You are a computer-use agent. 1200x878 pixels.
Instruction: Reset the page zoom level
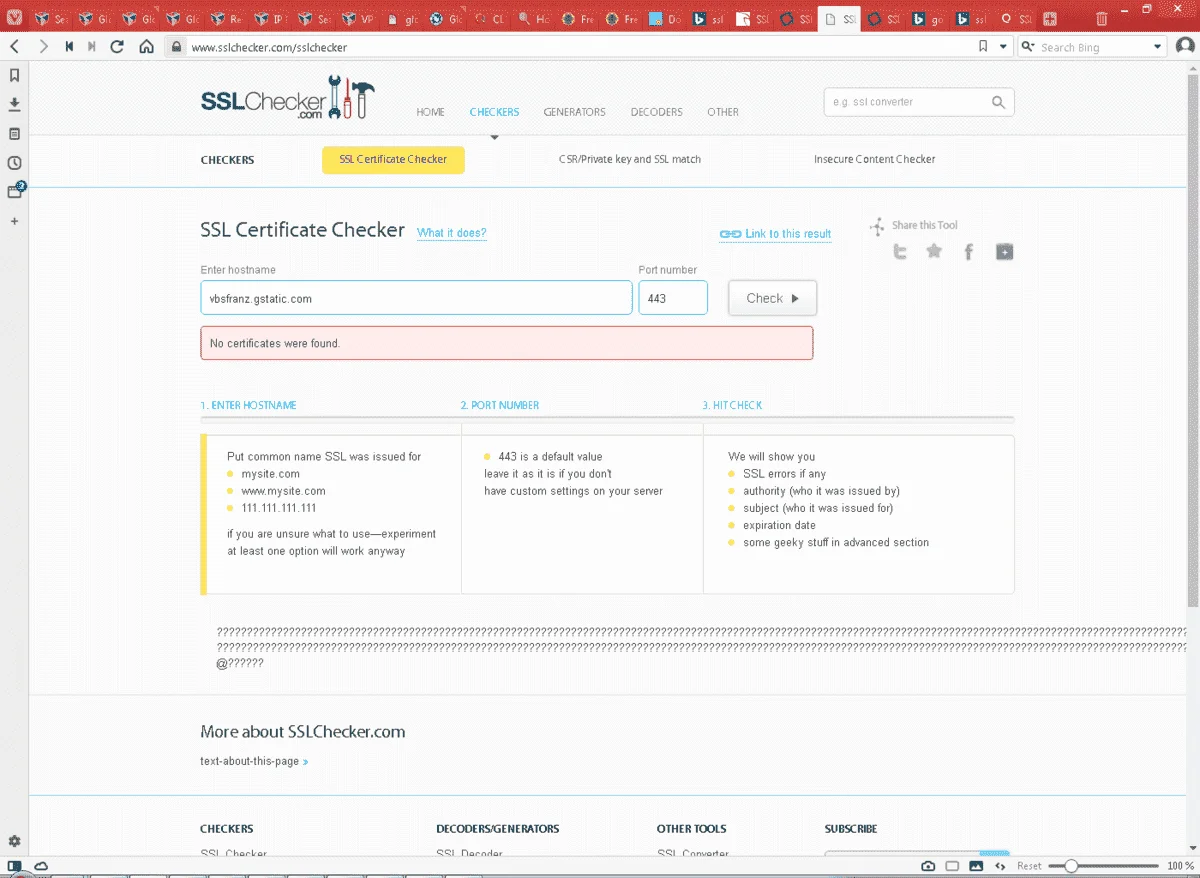pos(1029,866)
